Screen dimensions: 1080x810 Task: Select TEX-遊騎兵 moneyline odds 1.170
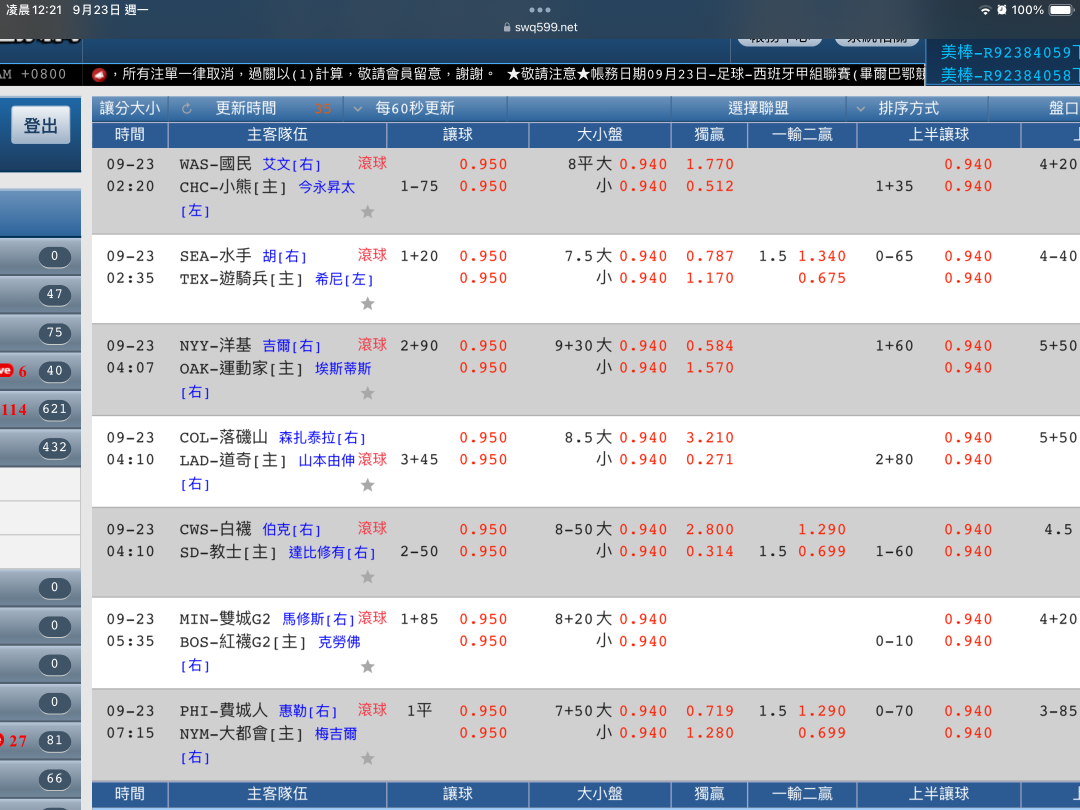click(709, 278)
